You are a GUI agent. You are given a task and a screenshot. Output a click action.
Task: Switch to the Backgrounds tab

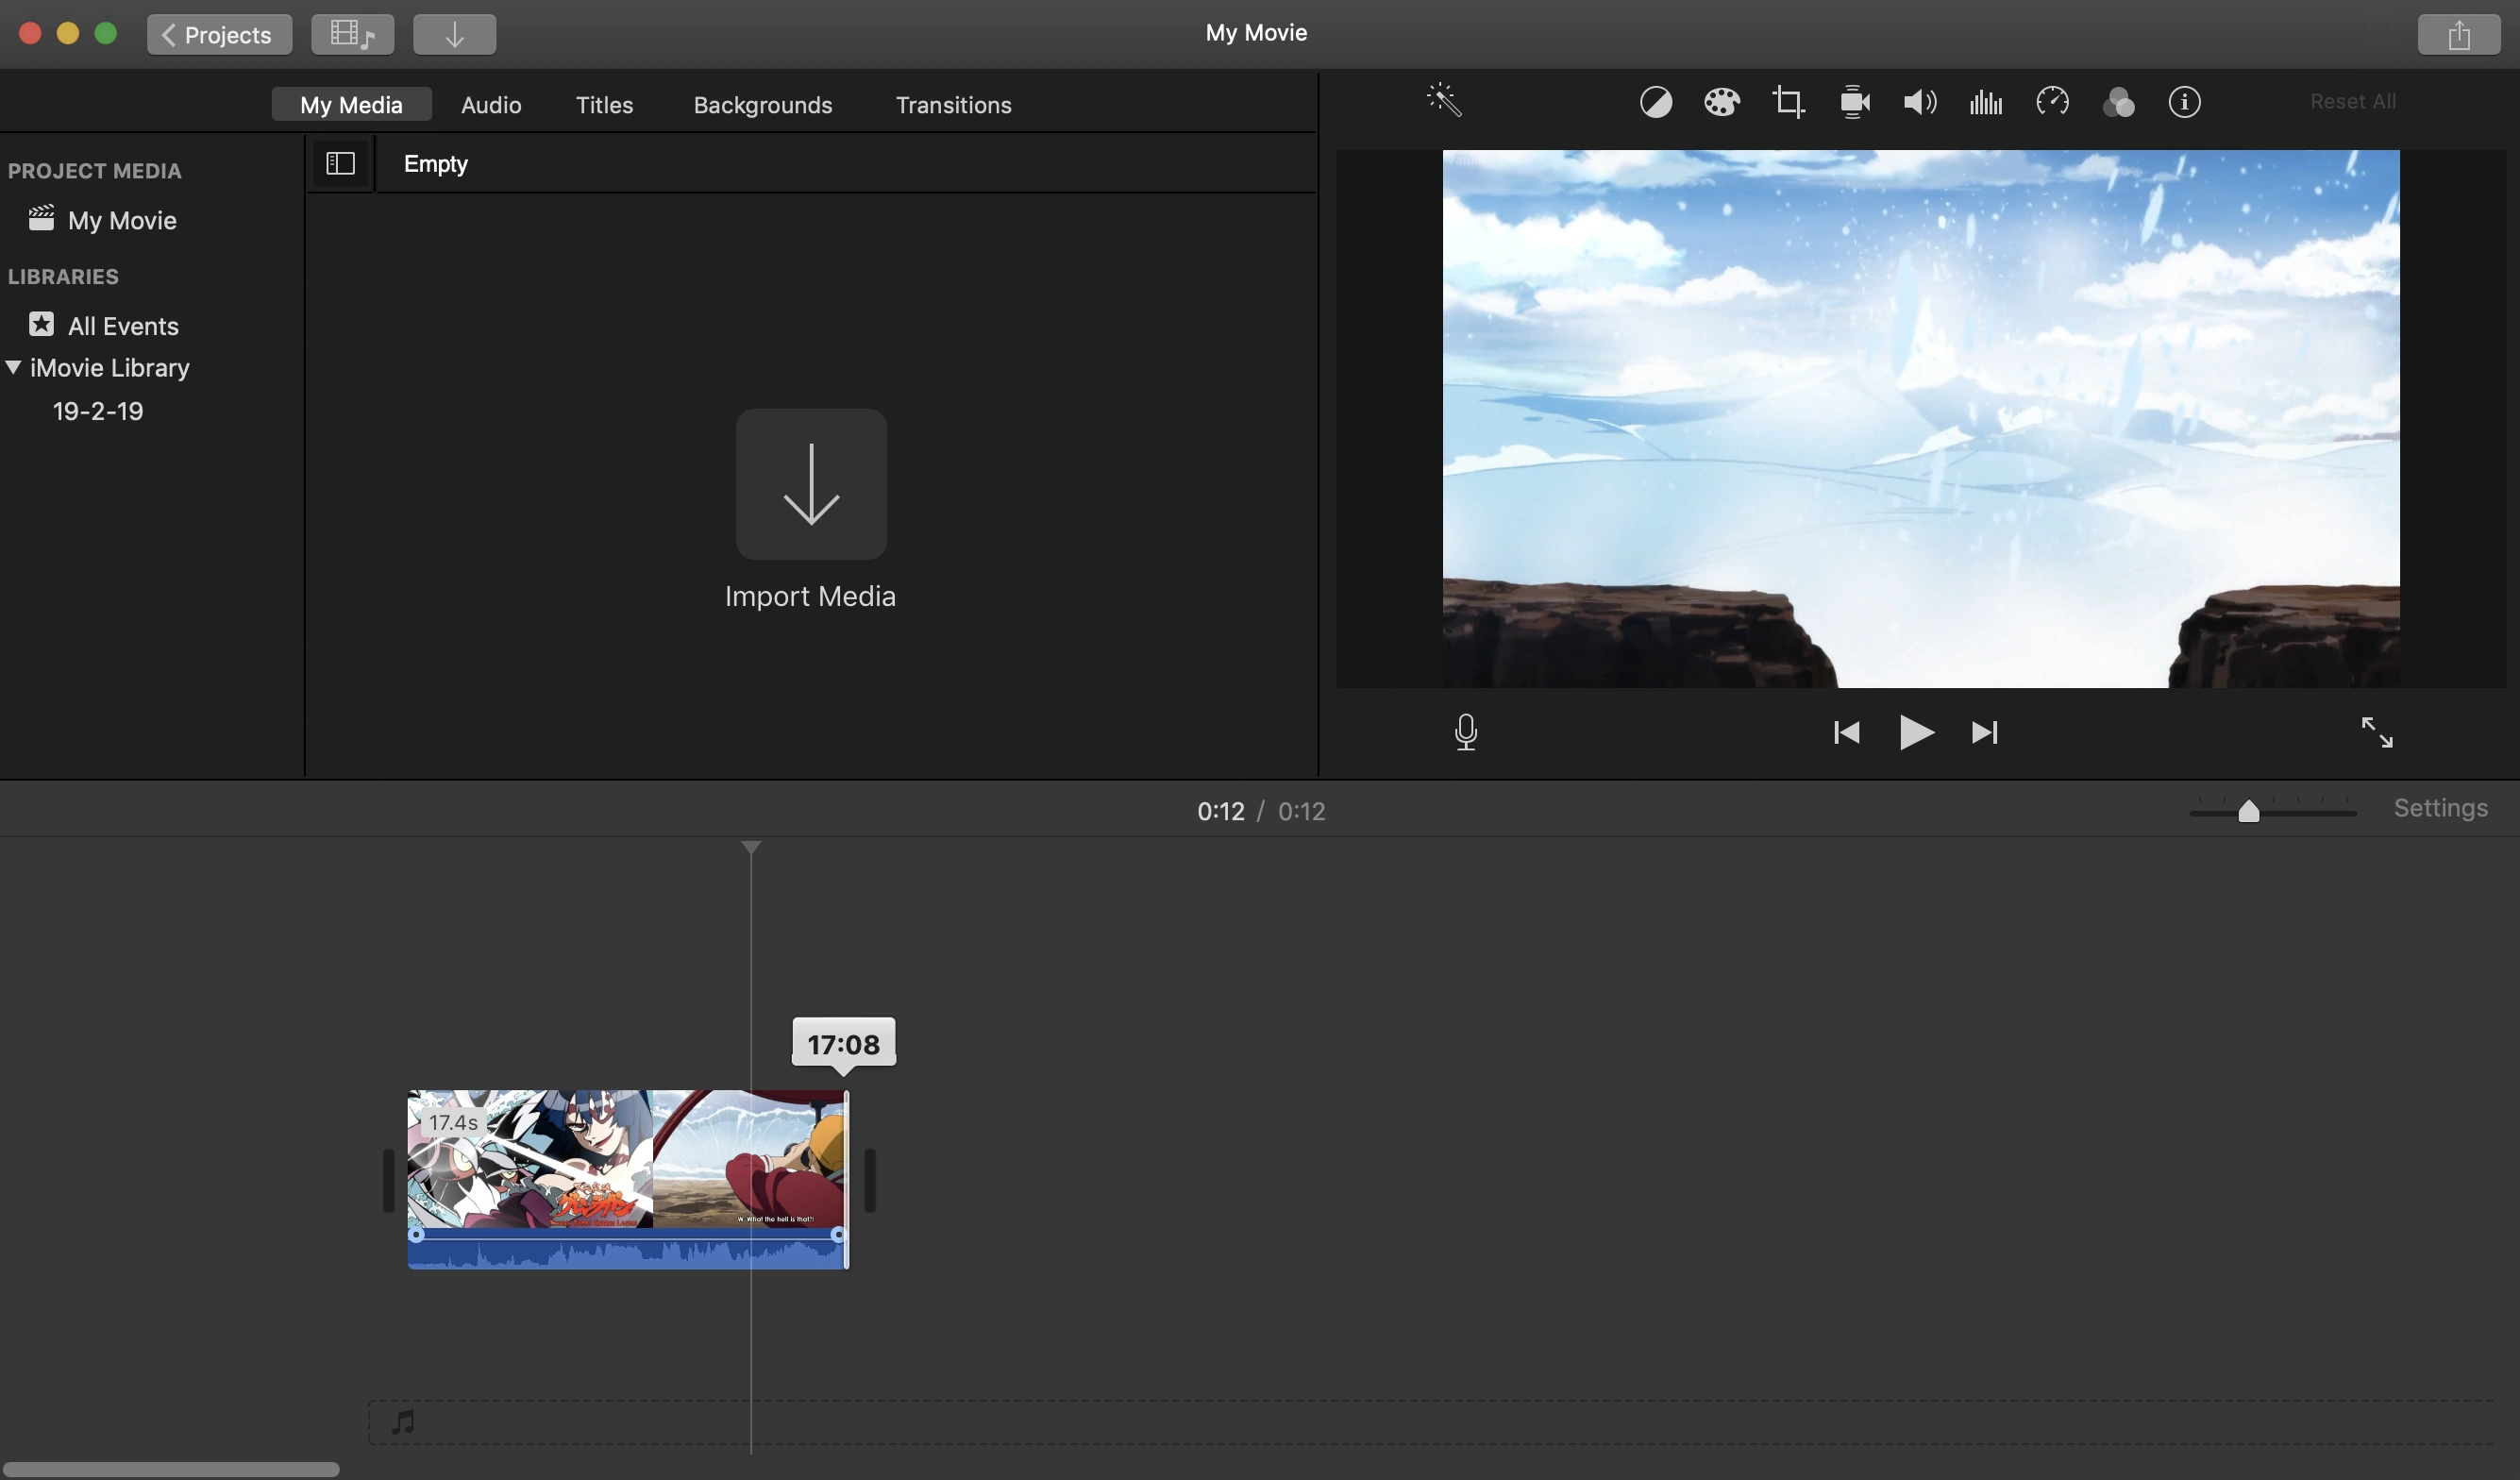coord(762,105)
